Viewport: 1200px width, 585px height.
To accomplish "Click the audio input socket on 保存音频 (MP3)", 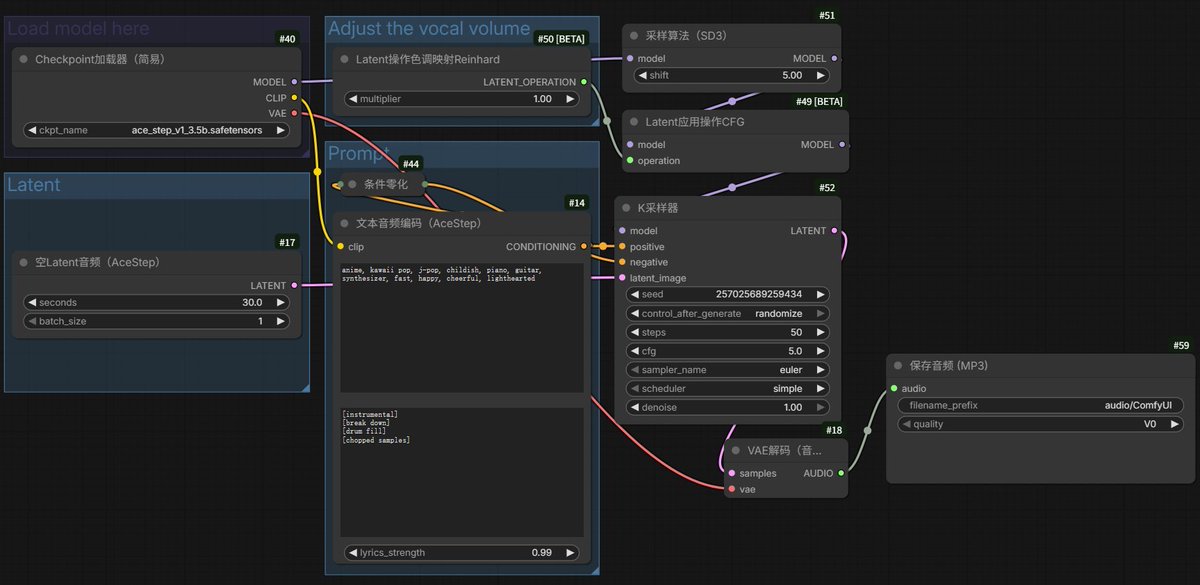I will (x=894, y=388).
